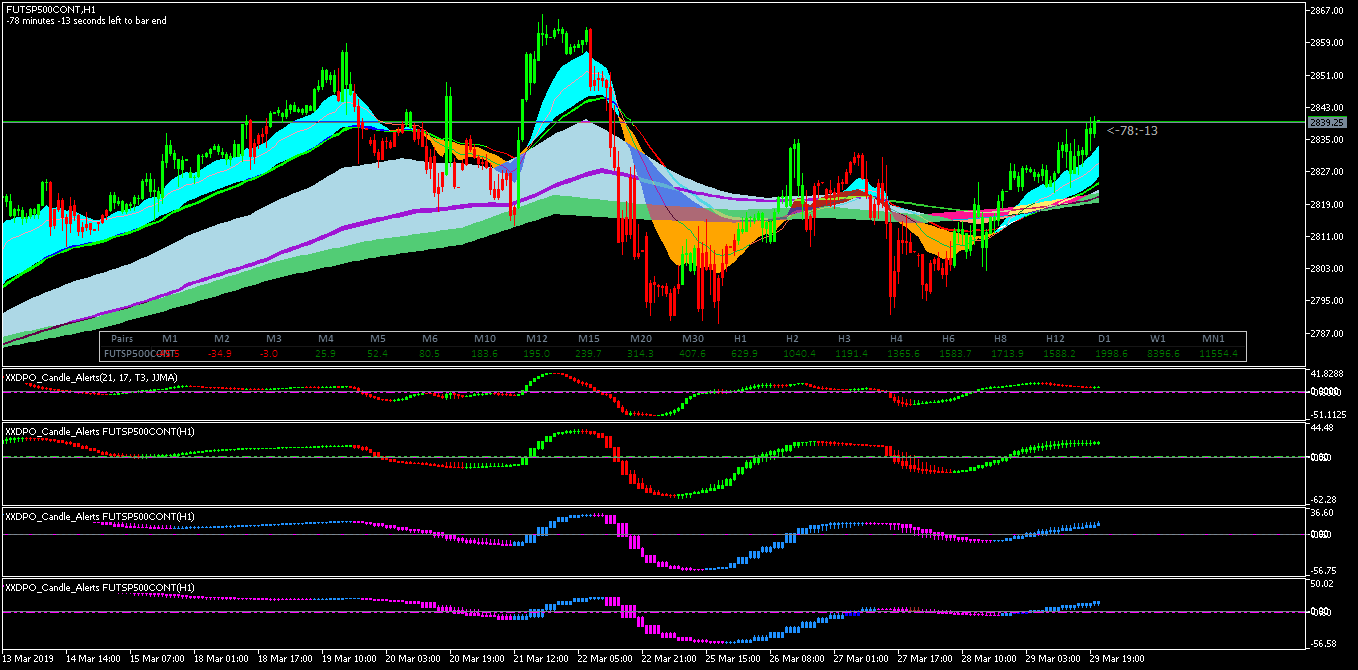Click the 2851 price axis label
The image size is (1358, 670).
click(x=1326, y=76)
